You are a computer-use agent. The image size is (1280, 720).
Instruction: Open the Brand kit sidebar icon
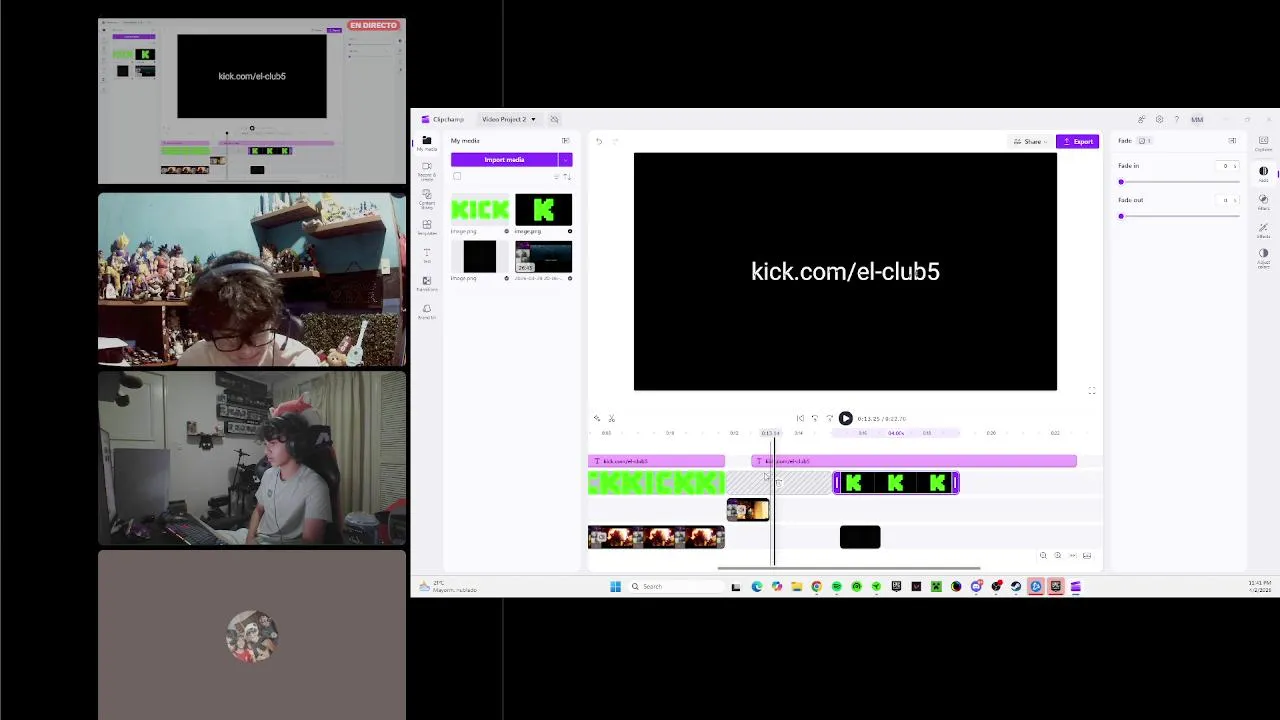pos(427,311)
